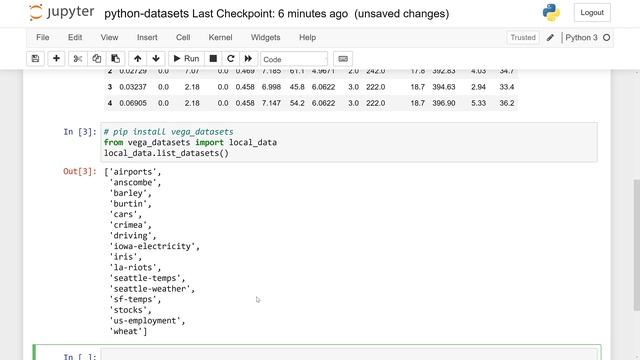Open the command palette keyboard icon

click(343, 59)
